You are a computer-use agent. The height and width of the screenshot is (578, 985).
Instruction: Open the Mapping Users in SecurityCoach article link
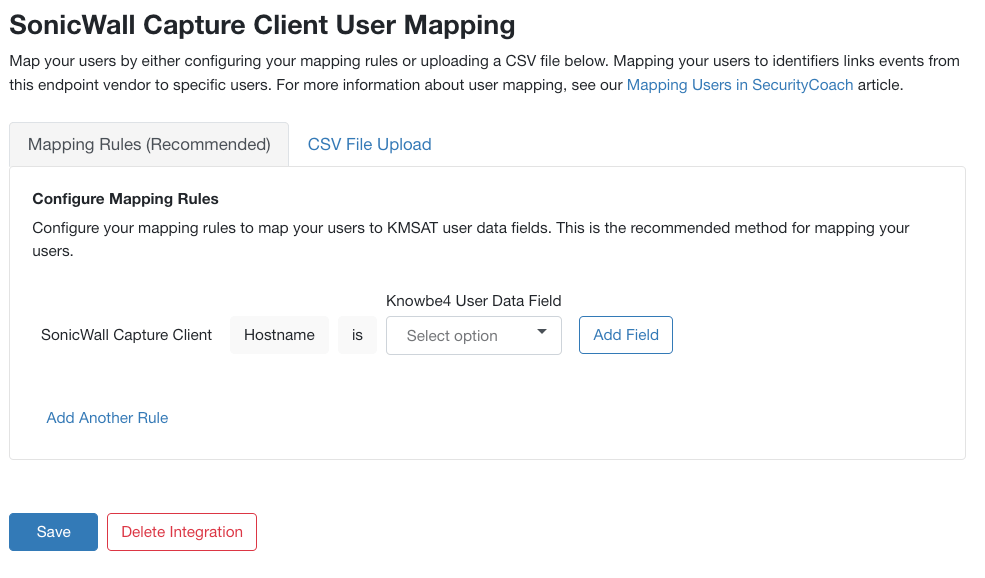click(x=739, y=85)
